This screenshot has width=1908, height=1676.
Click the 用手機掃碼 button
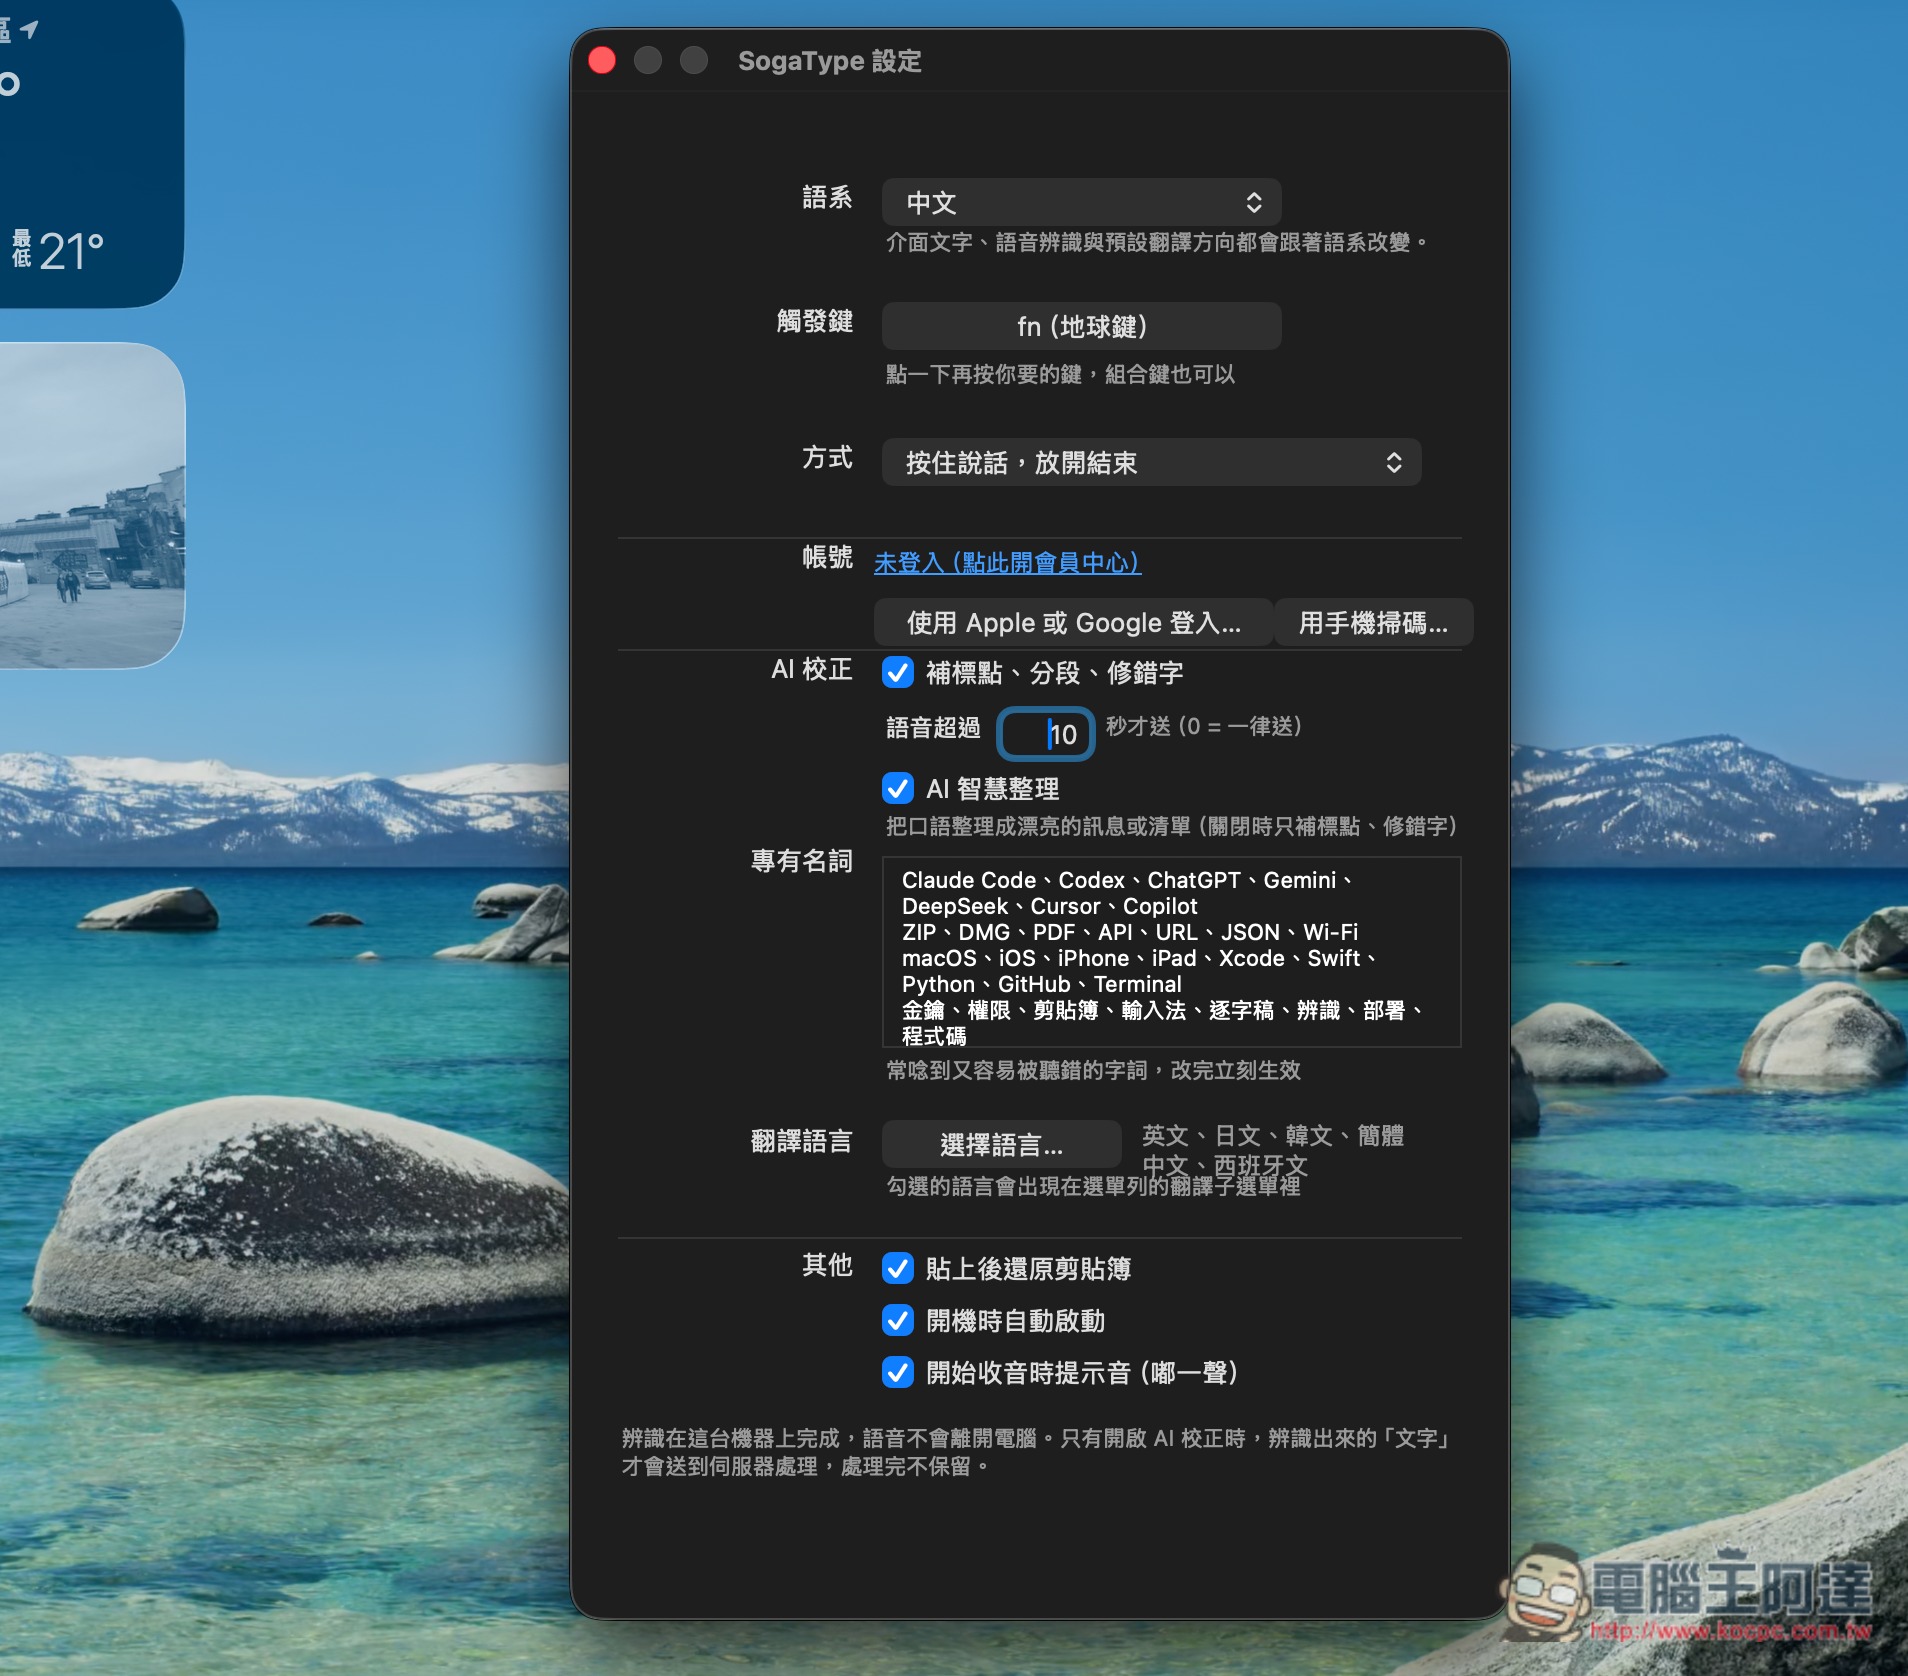click(1373, 623)
